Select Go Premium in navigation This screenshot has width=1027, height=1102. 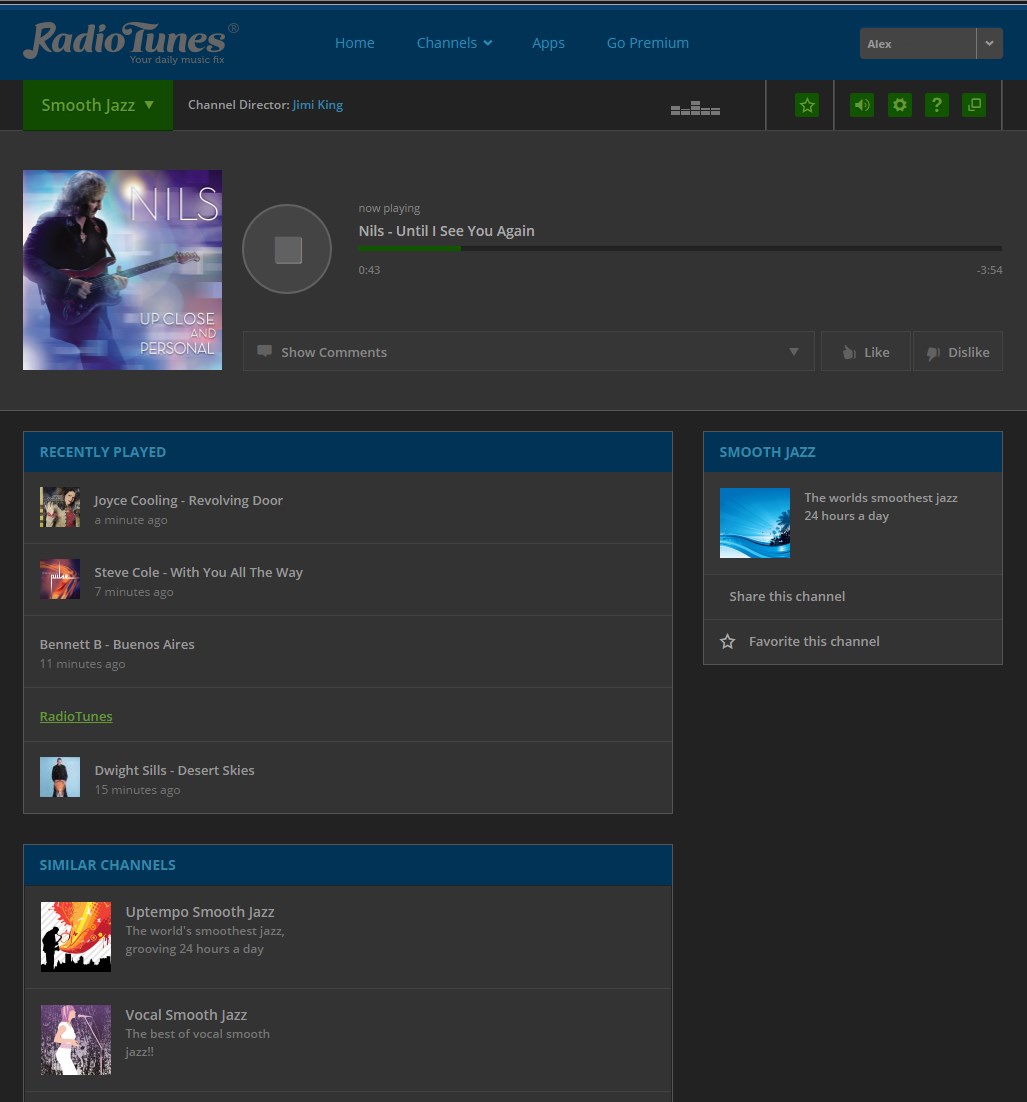pyautogui.click(x=647, y=43)
